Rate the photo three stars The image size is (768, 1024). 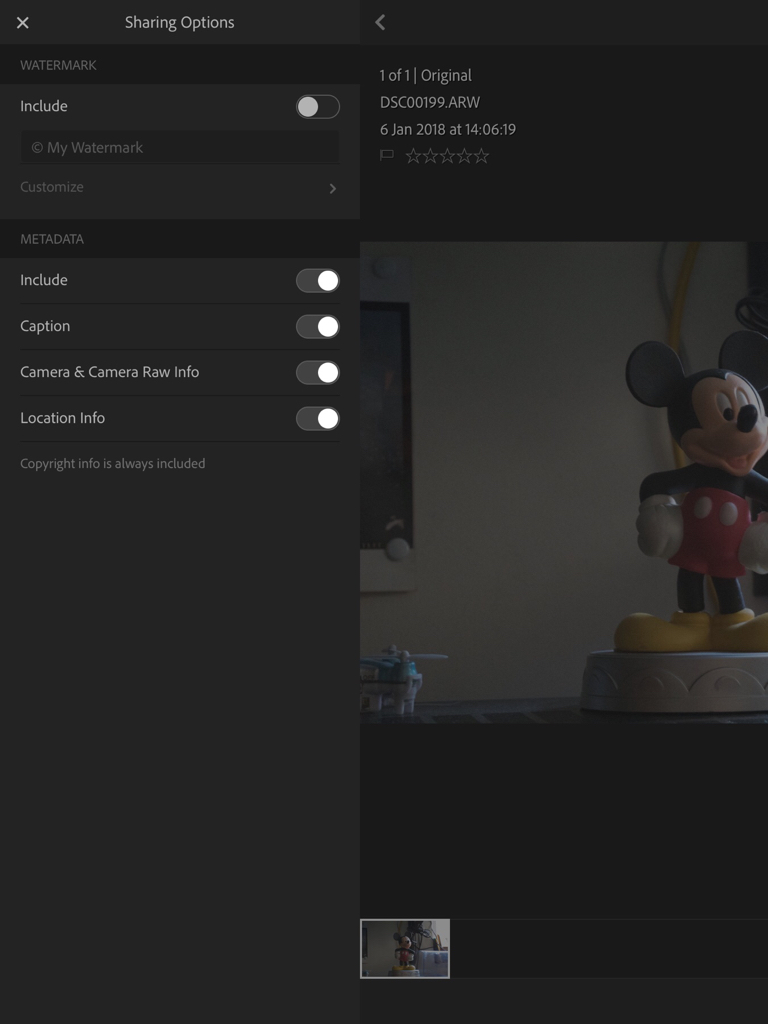[x=447, y=155]
